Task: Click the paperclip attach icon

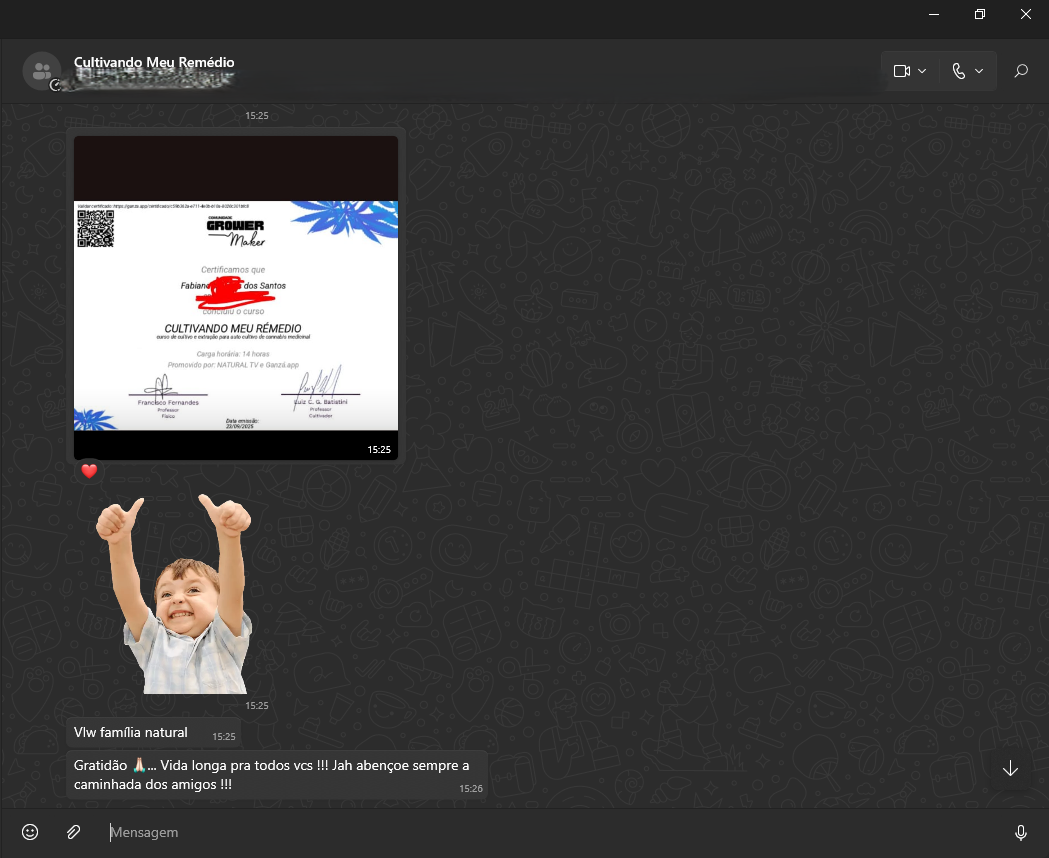Action: tap(73, 832)
